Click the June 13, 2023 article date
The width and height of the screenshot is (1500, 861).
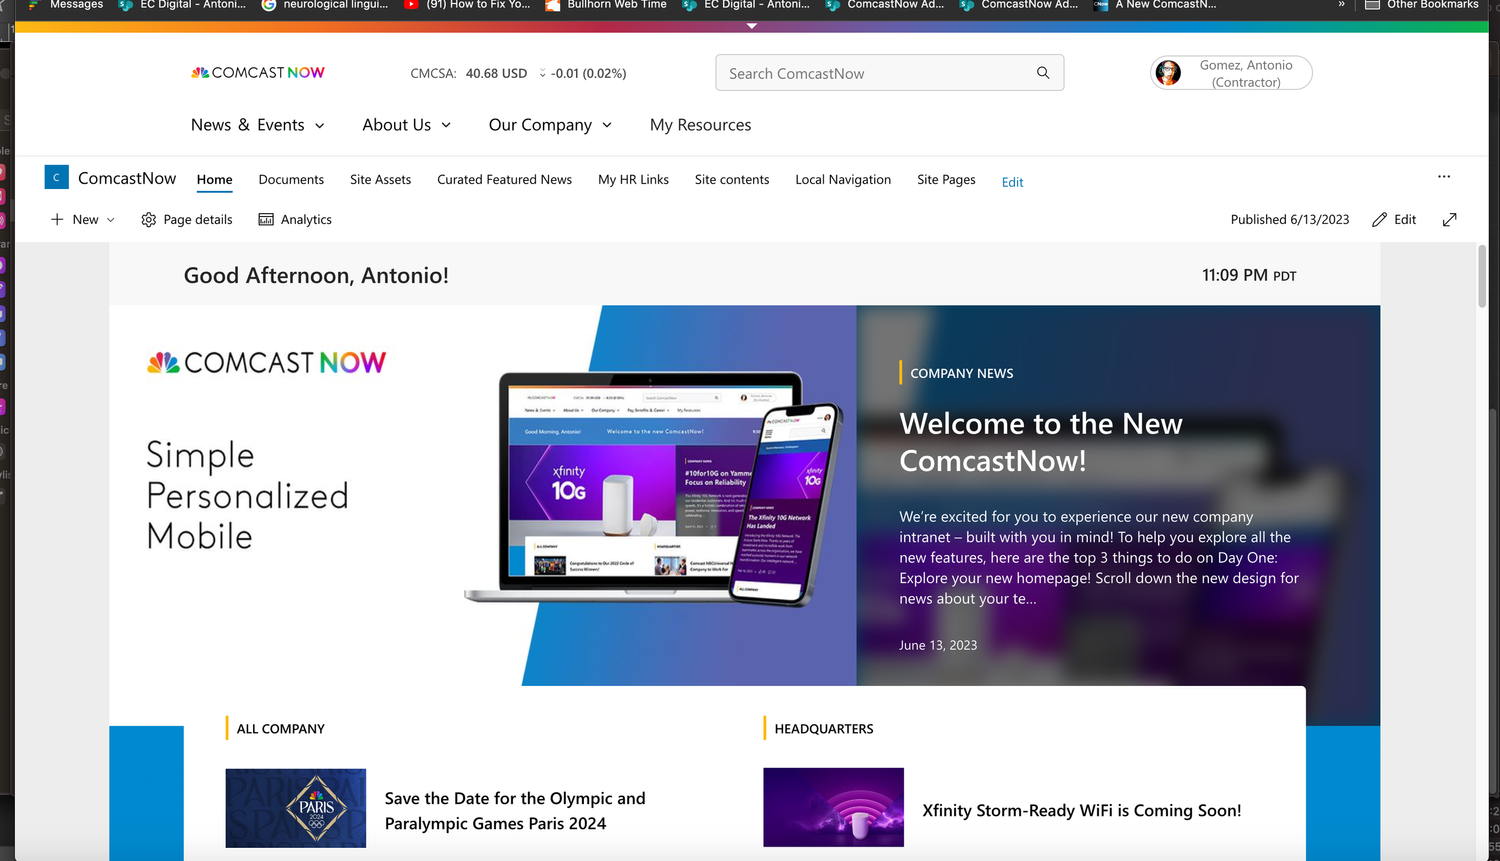pyautogui.click(x=938, y=645)
